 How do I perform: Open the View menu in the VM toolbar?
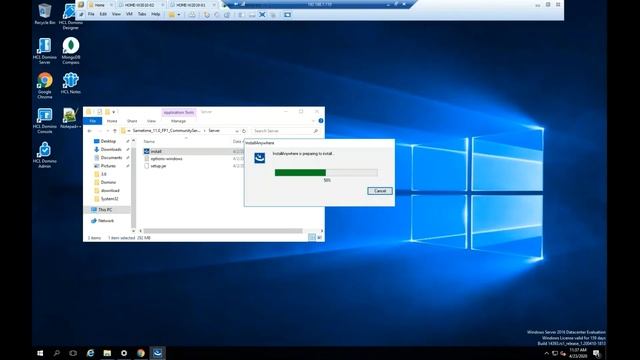click(x=116, y=14)
